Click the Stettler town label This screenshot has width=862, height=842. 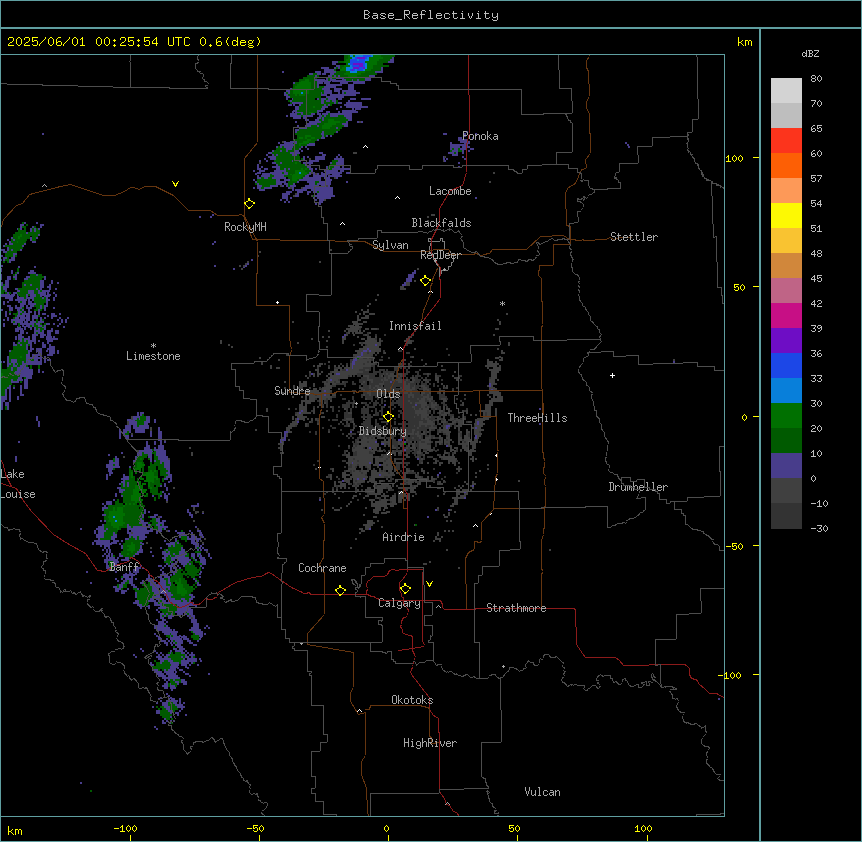click(x=634, y=237)
